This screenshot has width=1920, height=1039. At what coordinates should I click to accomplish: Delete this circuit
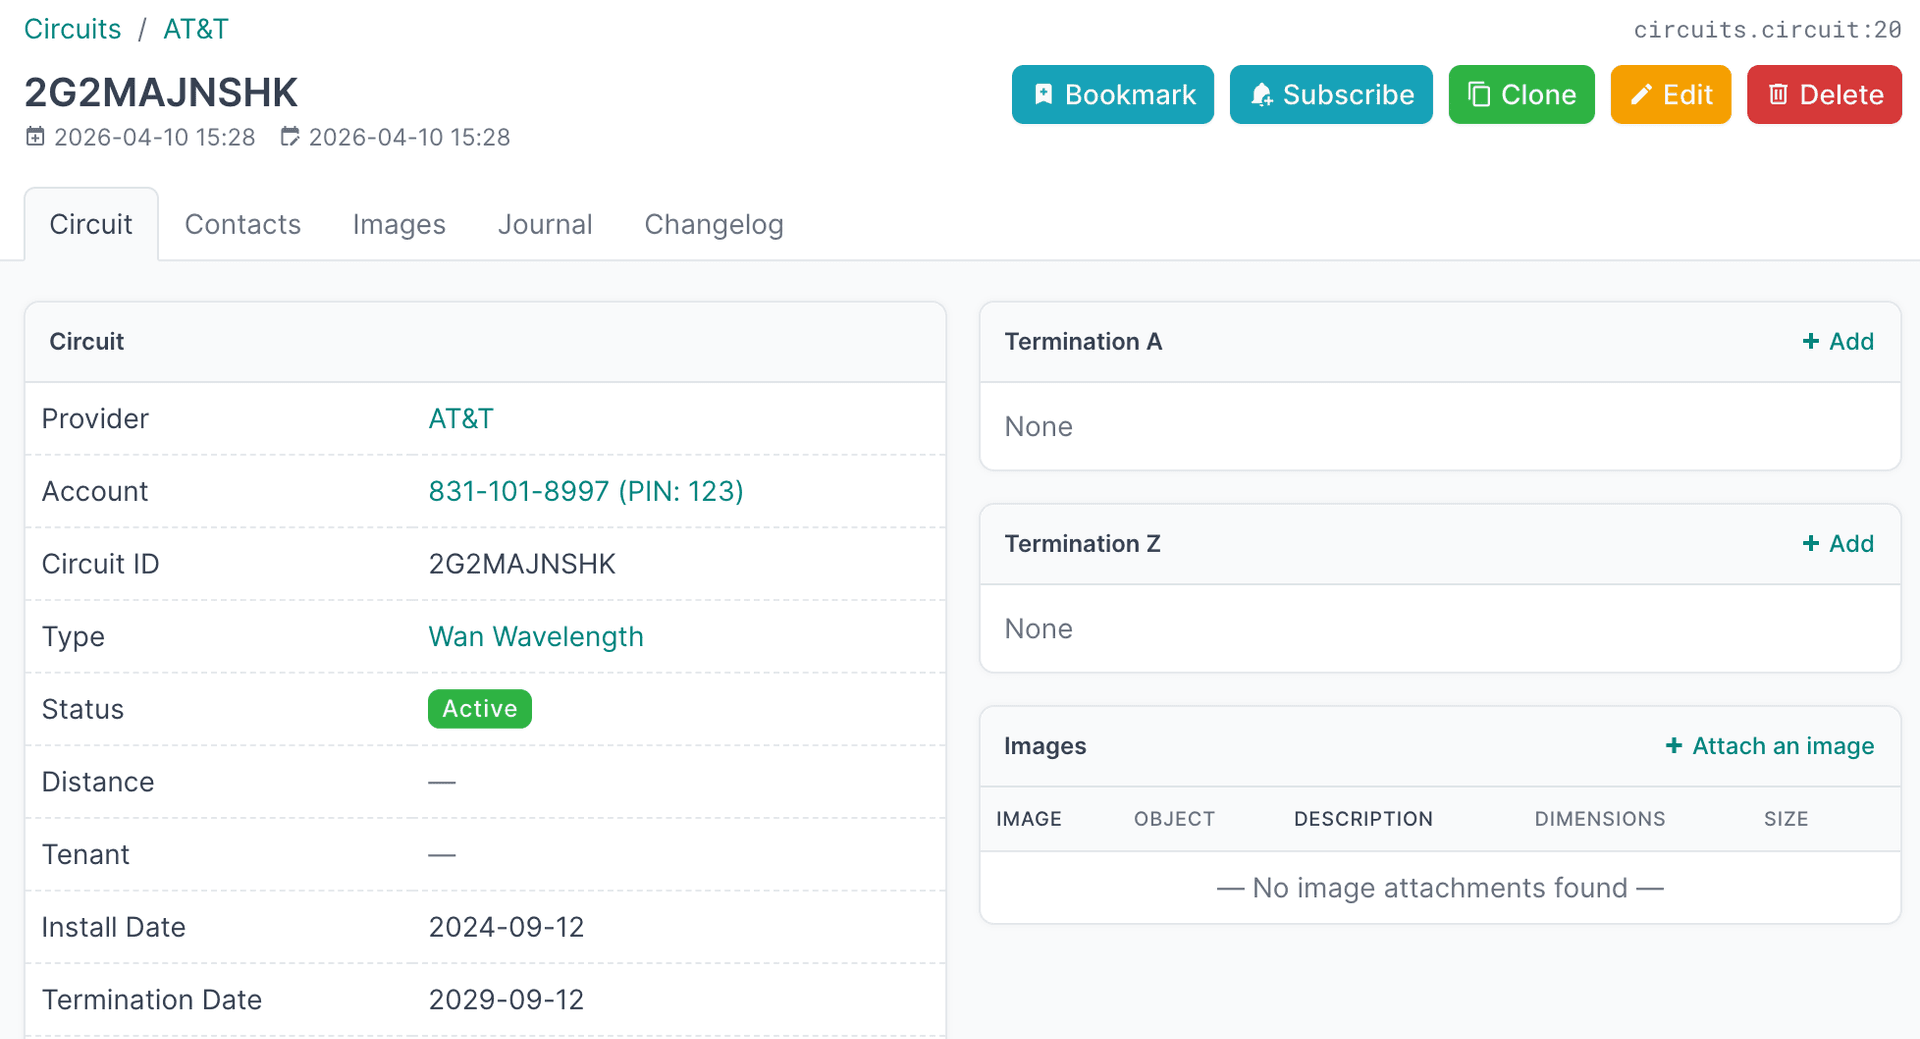pos(1823,95)
